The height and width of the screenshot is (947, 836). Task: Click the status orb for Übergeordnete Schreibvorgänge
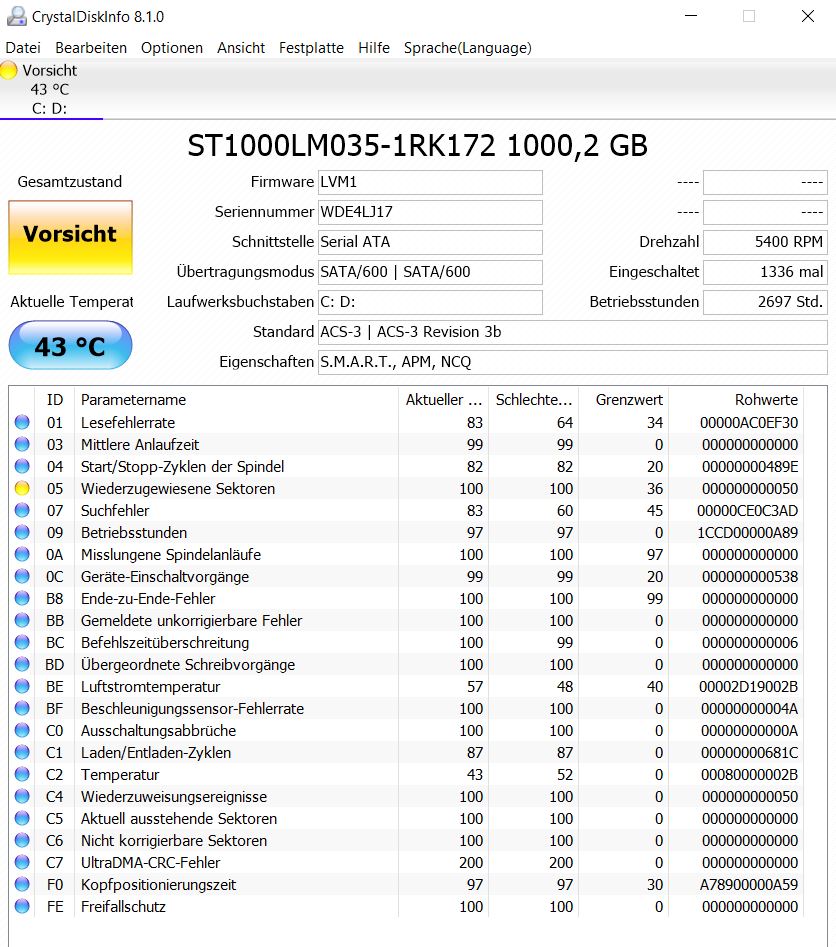22,664
